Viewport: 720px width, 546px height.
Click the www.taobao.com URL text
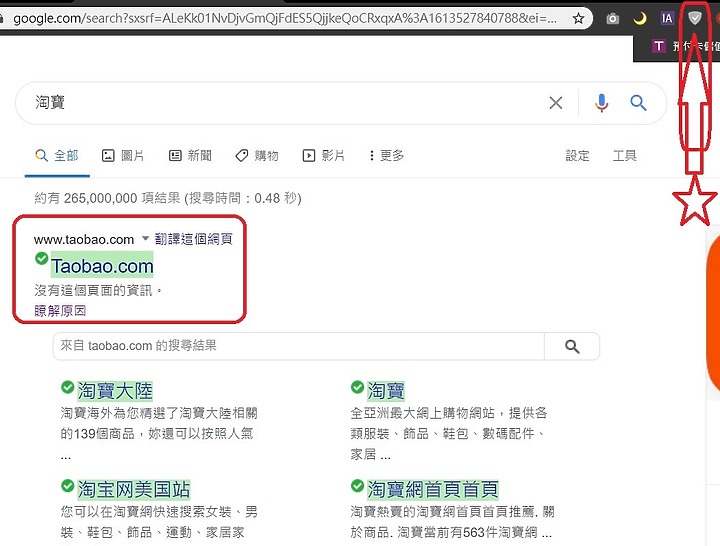(84, 239)
